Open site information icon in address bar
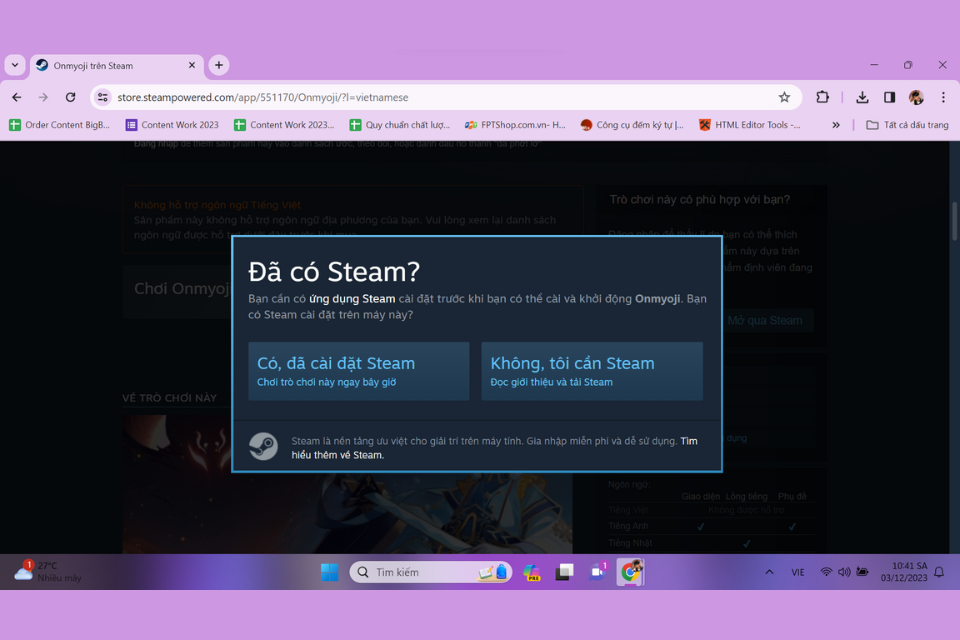Image resolution: width=960 pixels, height=640 pixels. point(102,97)
